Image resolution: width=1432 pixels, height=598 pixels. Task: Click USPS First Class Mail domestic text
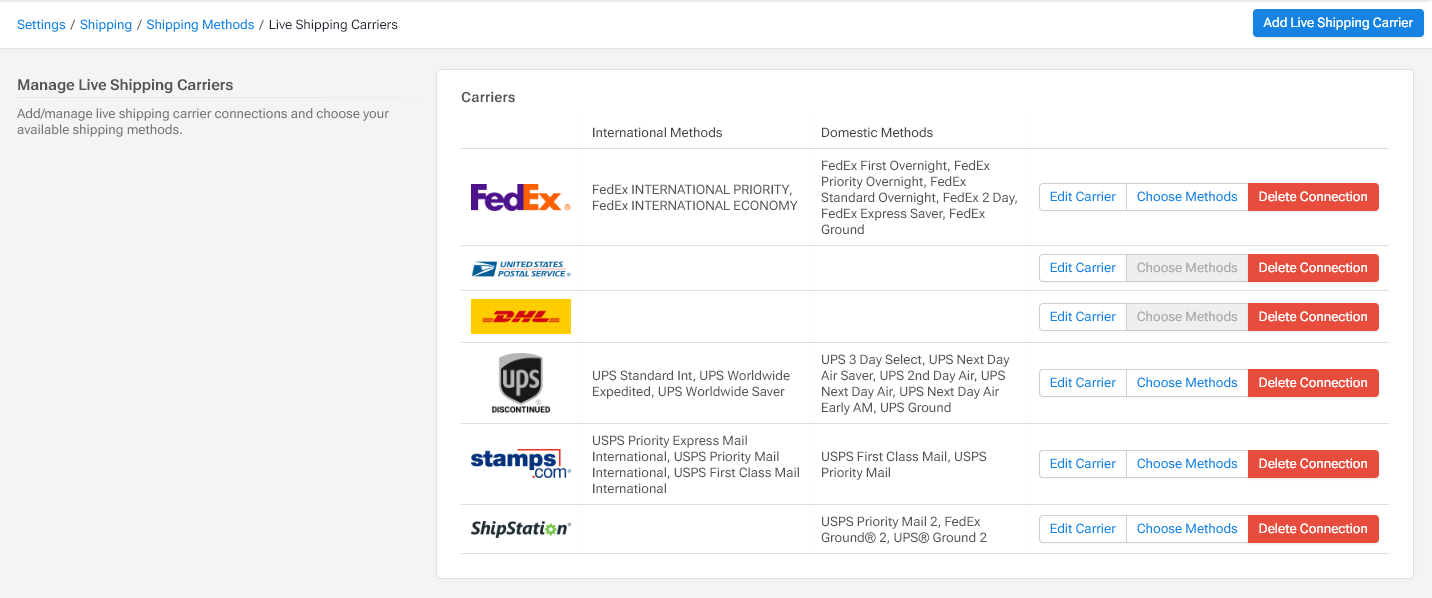tap(904, 464)
